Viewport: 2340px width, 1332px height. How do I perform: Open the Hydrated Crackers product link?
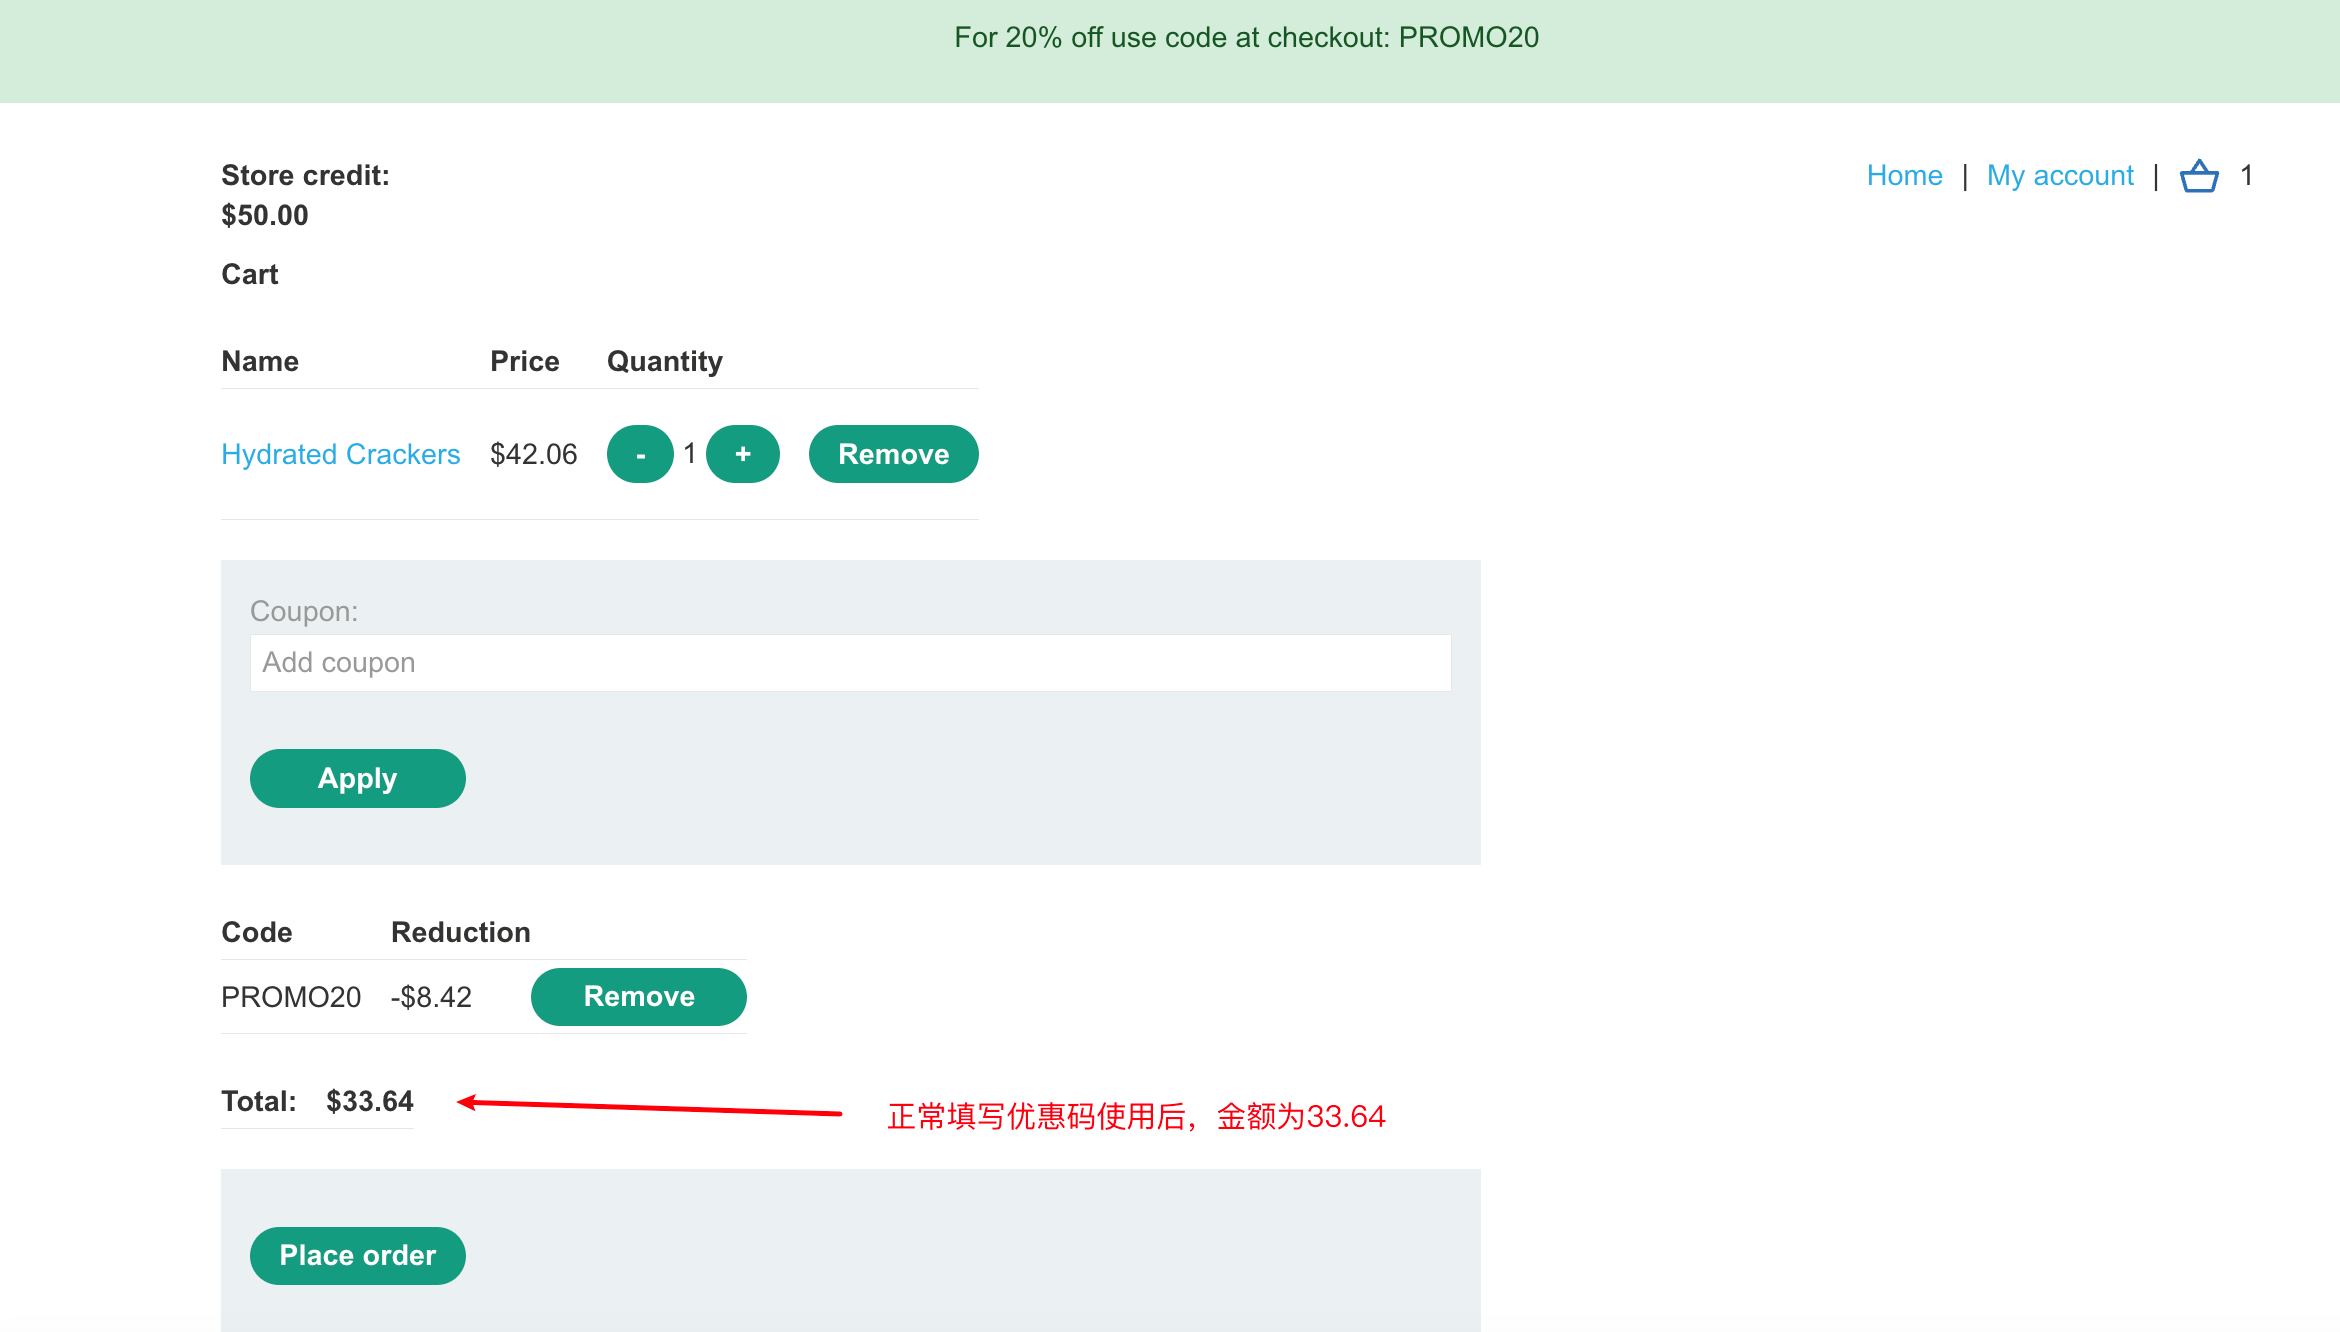340,454
